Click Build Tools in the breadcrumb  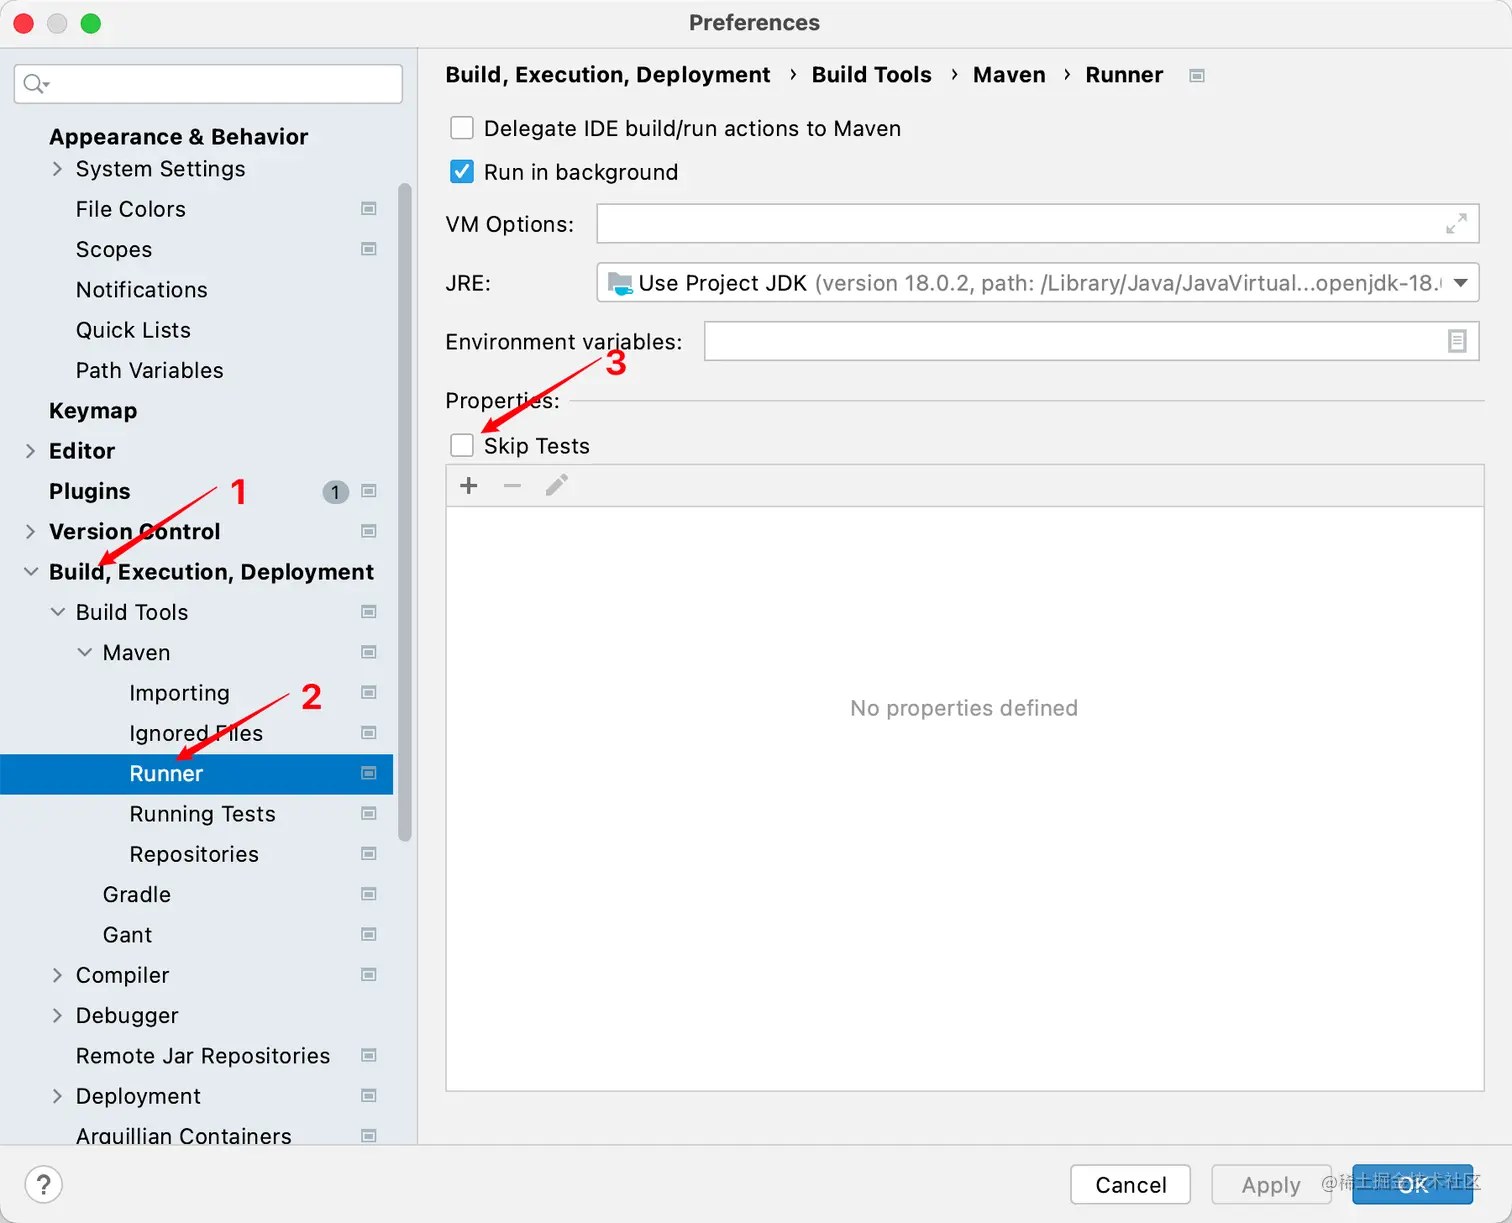click(872, 75)
